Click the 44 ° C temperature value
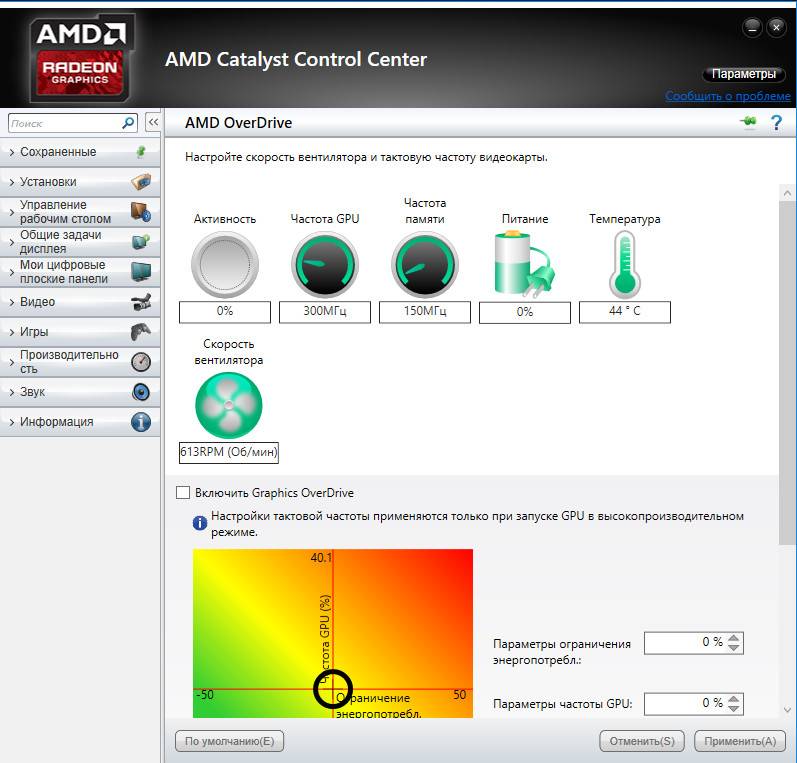Image resolution: width=797 pixels, height=763 pixels. pyautogui.click(x=625, y=311)
